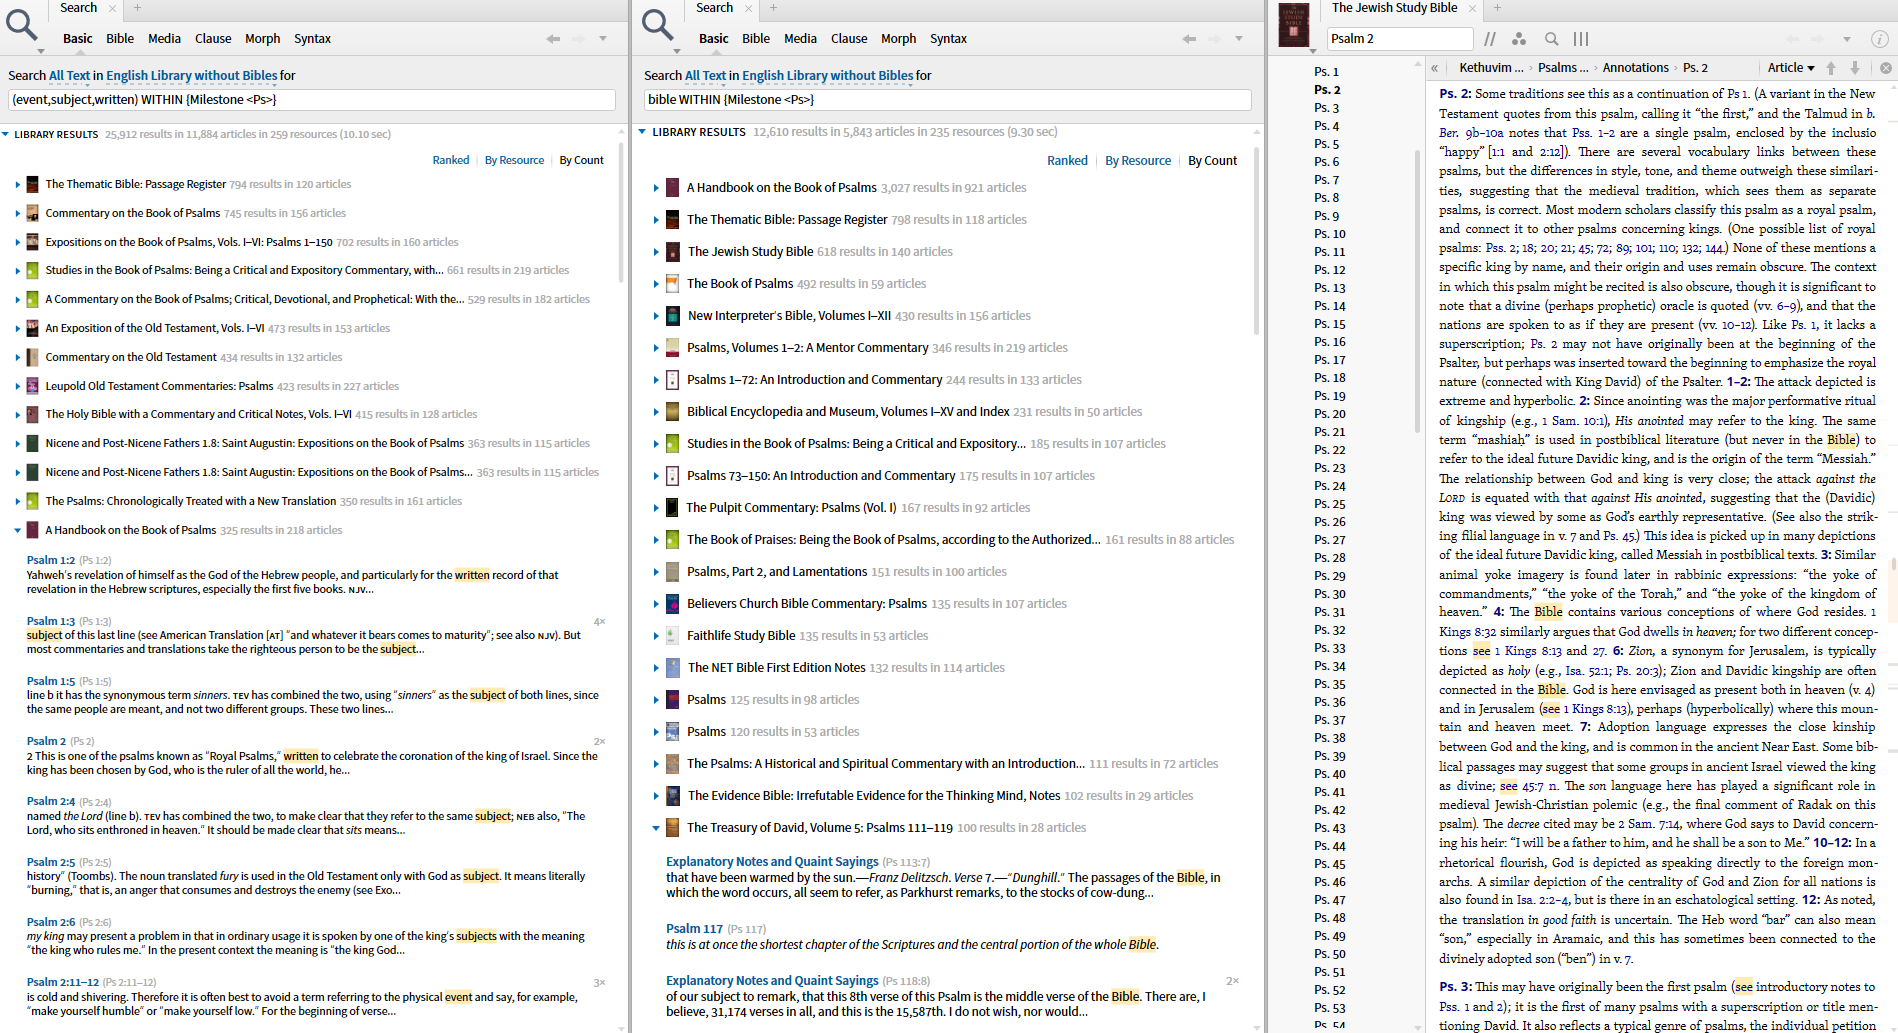Click the contents pane vertical scrollbar

1417,290
